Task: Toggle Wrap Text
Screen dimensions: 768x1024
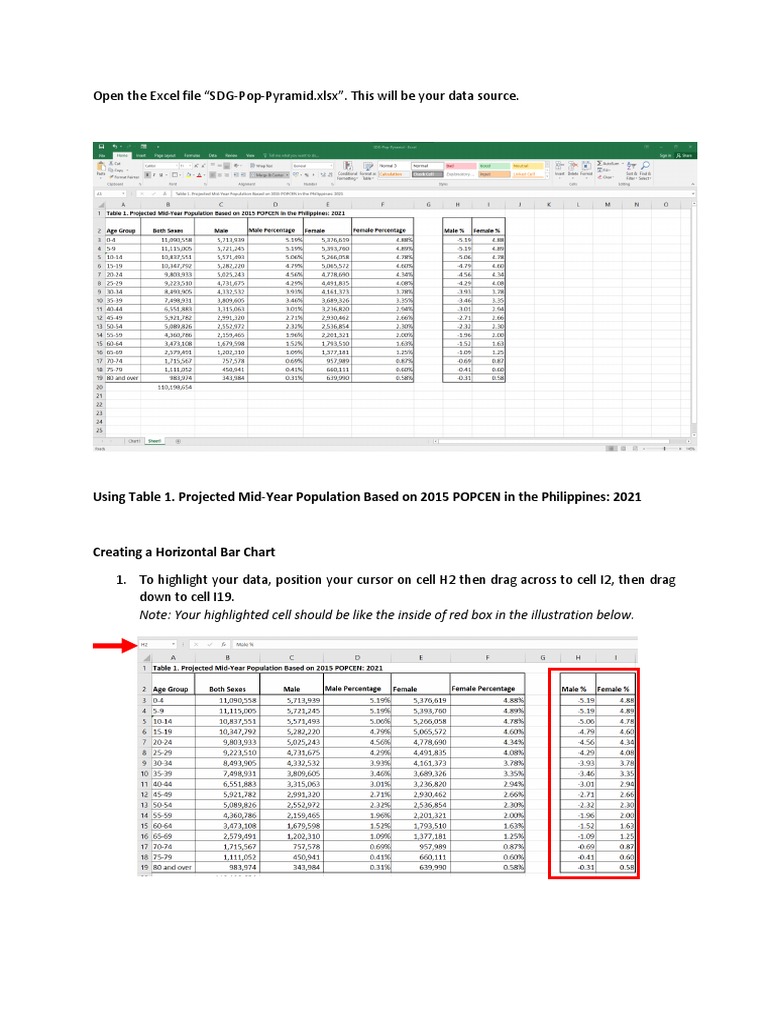Action: pos(261,166)
